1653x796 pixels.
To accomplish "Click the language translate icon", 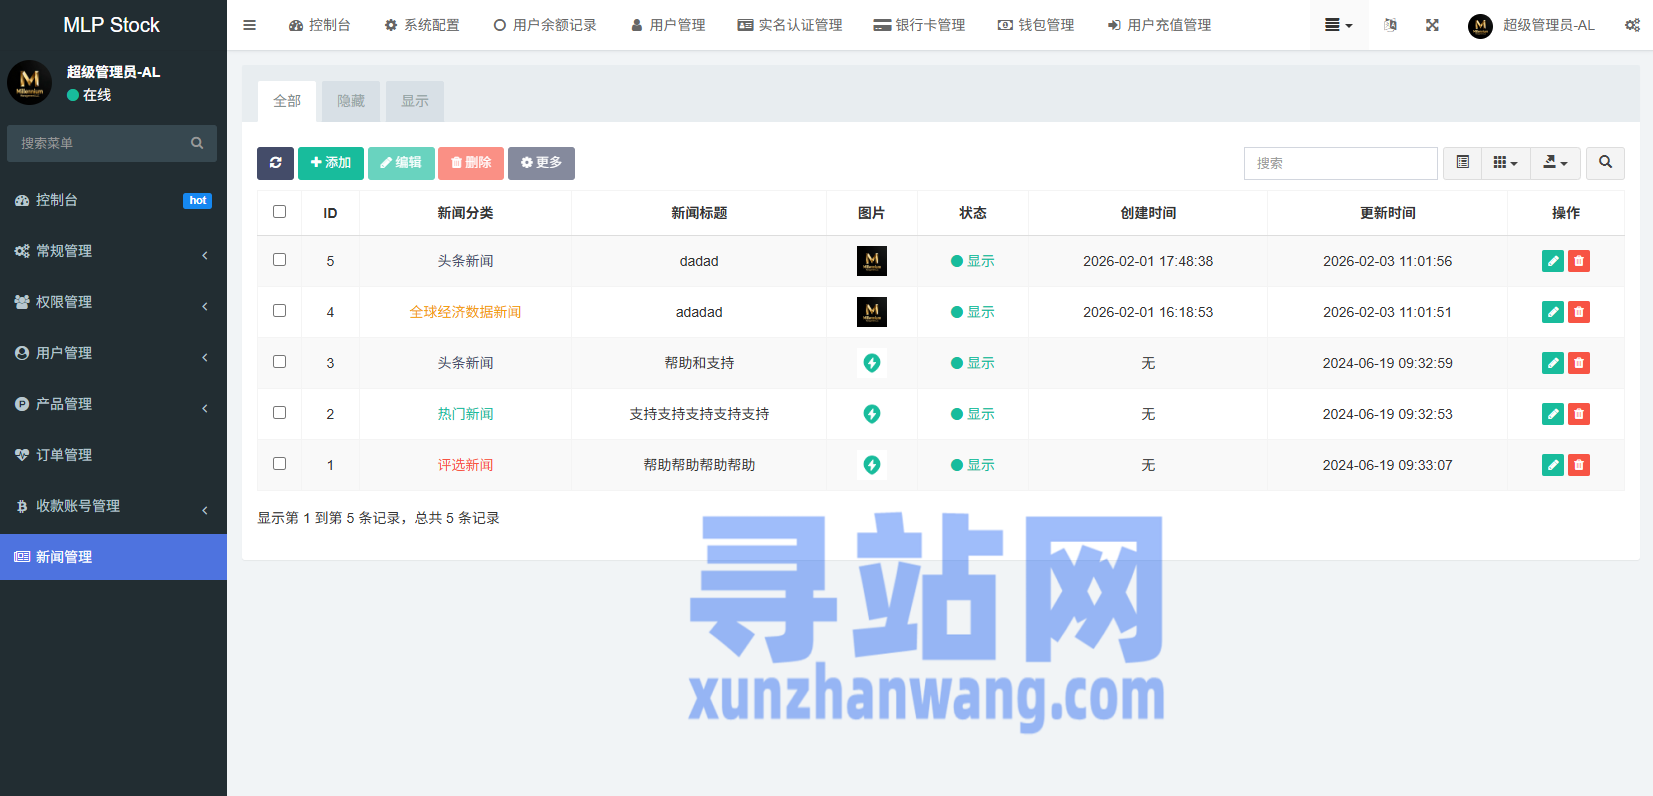I will point(1390,25).
